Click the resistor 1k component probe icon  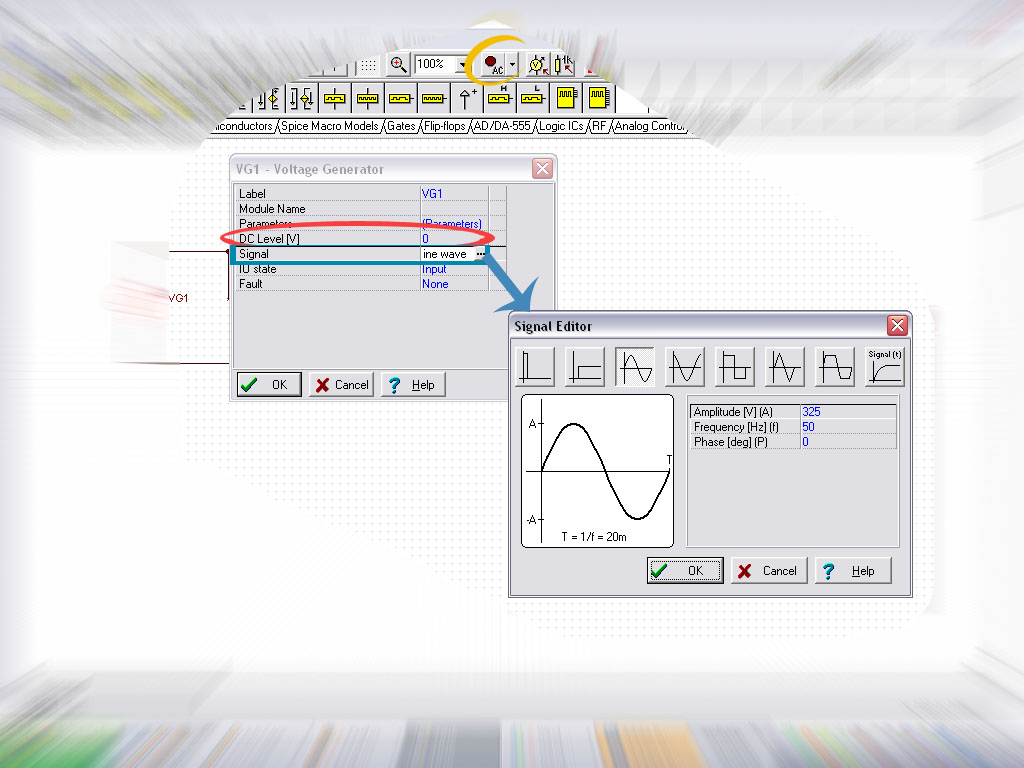564,65
